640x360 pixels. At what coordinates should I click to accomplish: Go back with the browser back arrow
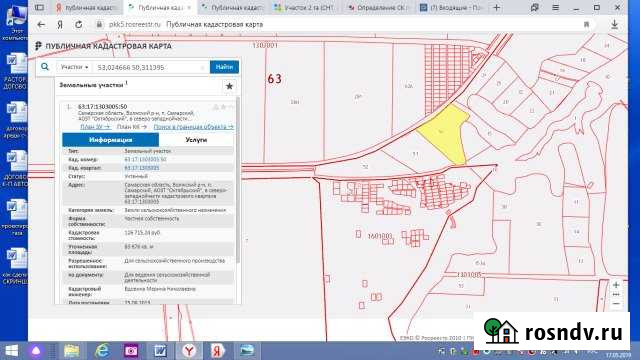[x=41, y=24]
